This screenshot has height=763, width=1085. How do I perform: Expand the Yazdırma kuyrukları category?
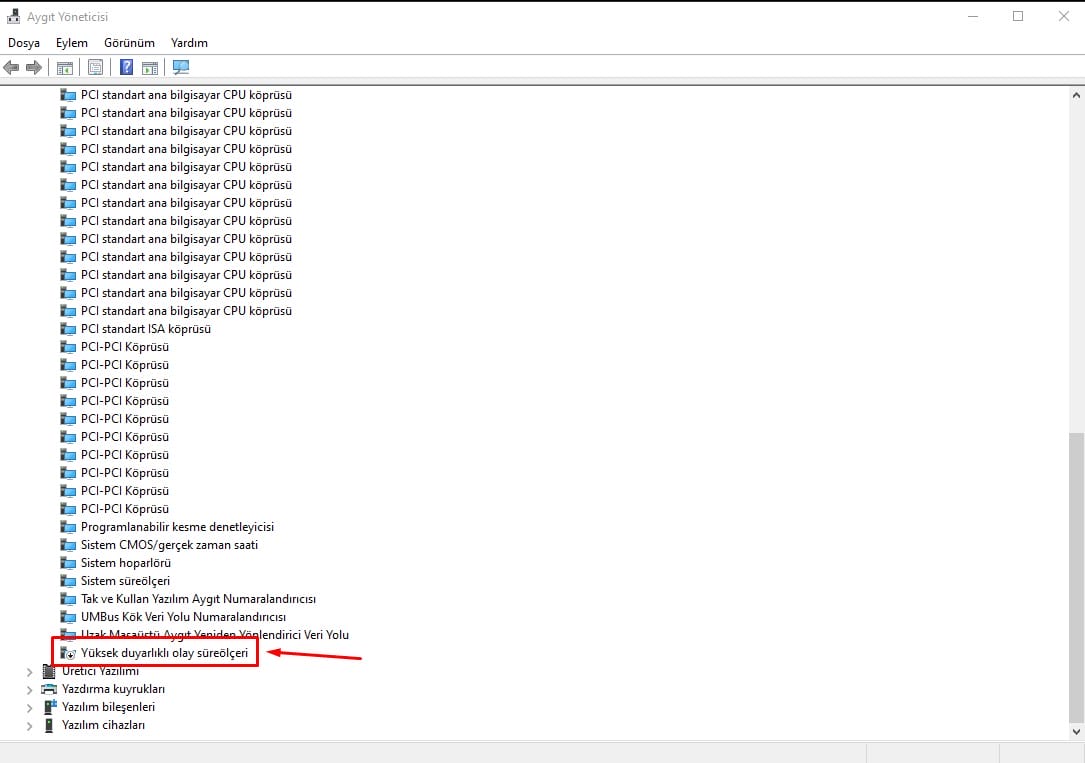30,689
